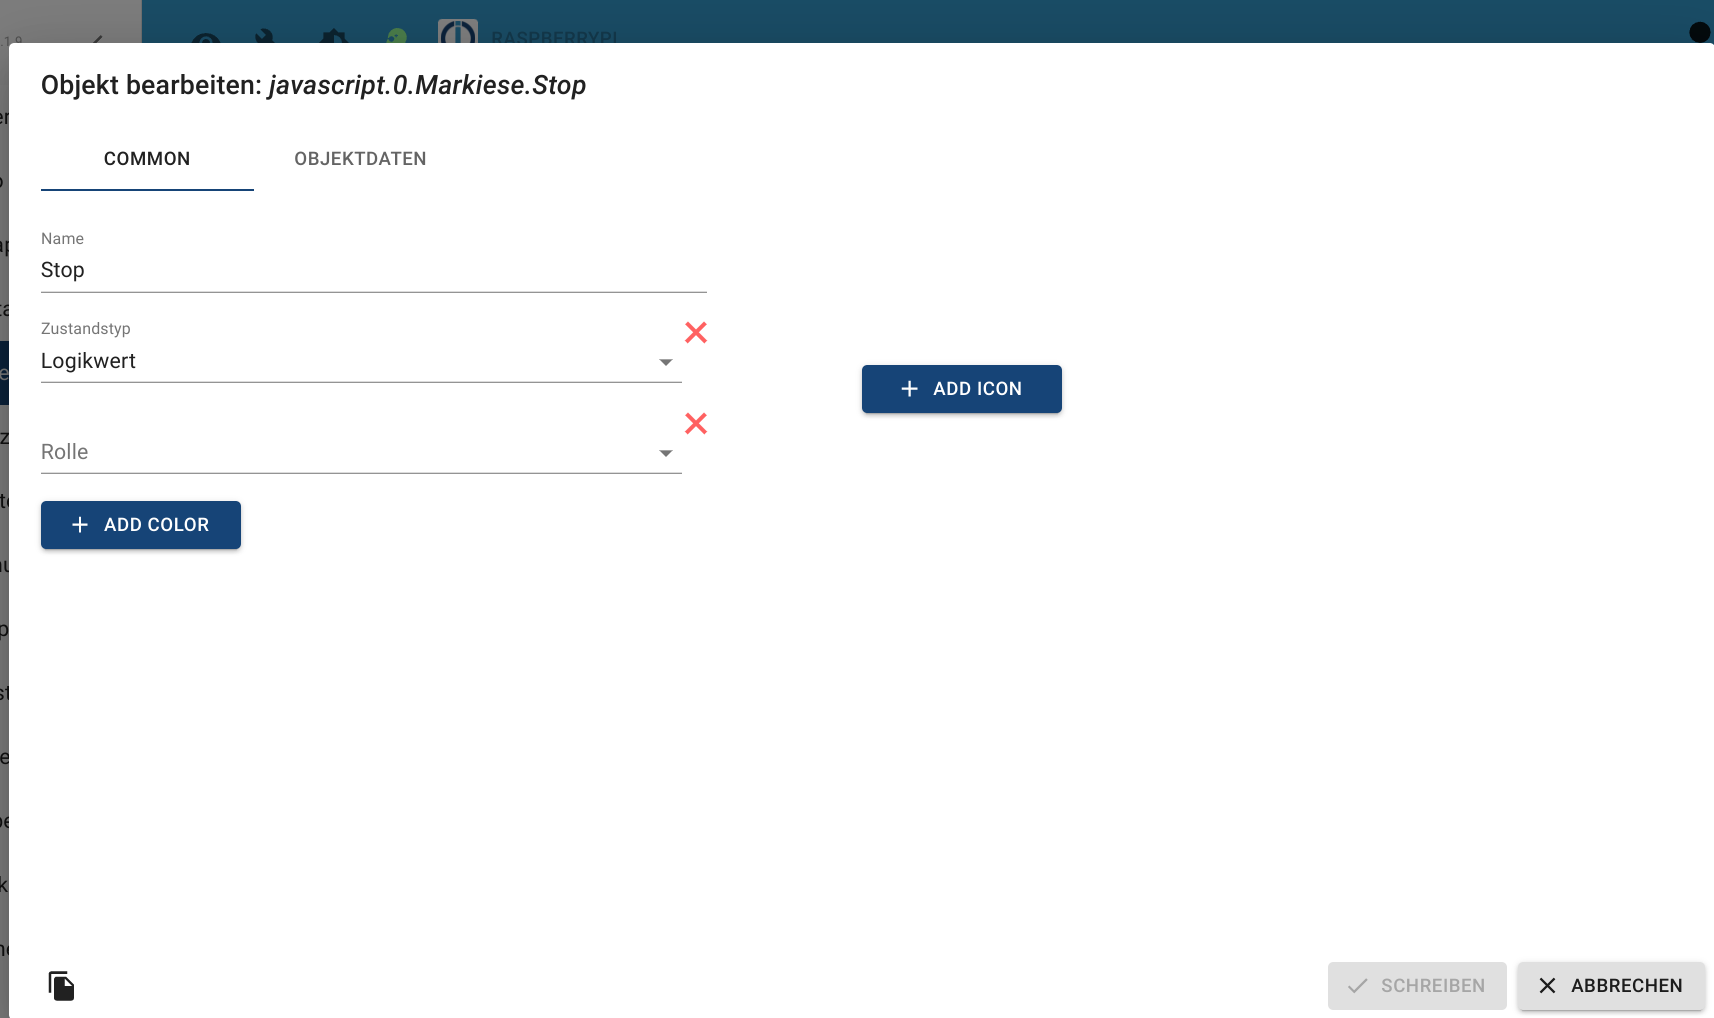Viewport: 1714px width, 1018px height.
Task: Remove Rolle with its red X
Action: (x=696, y=424)
